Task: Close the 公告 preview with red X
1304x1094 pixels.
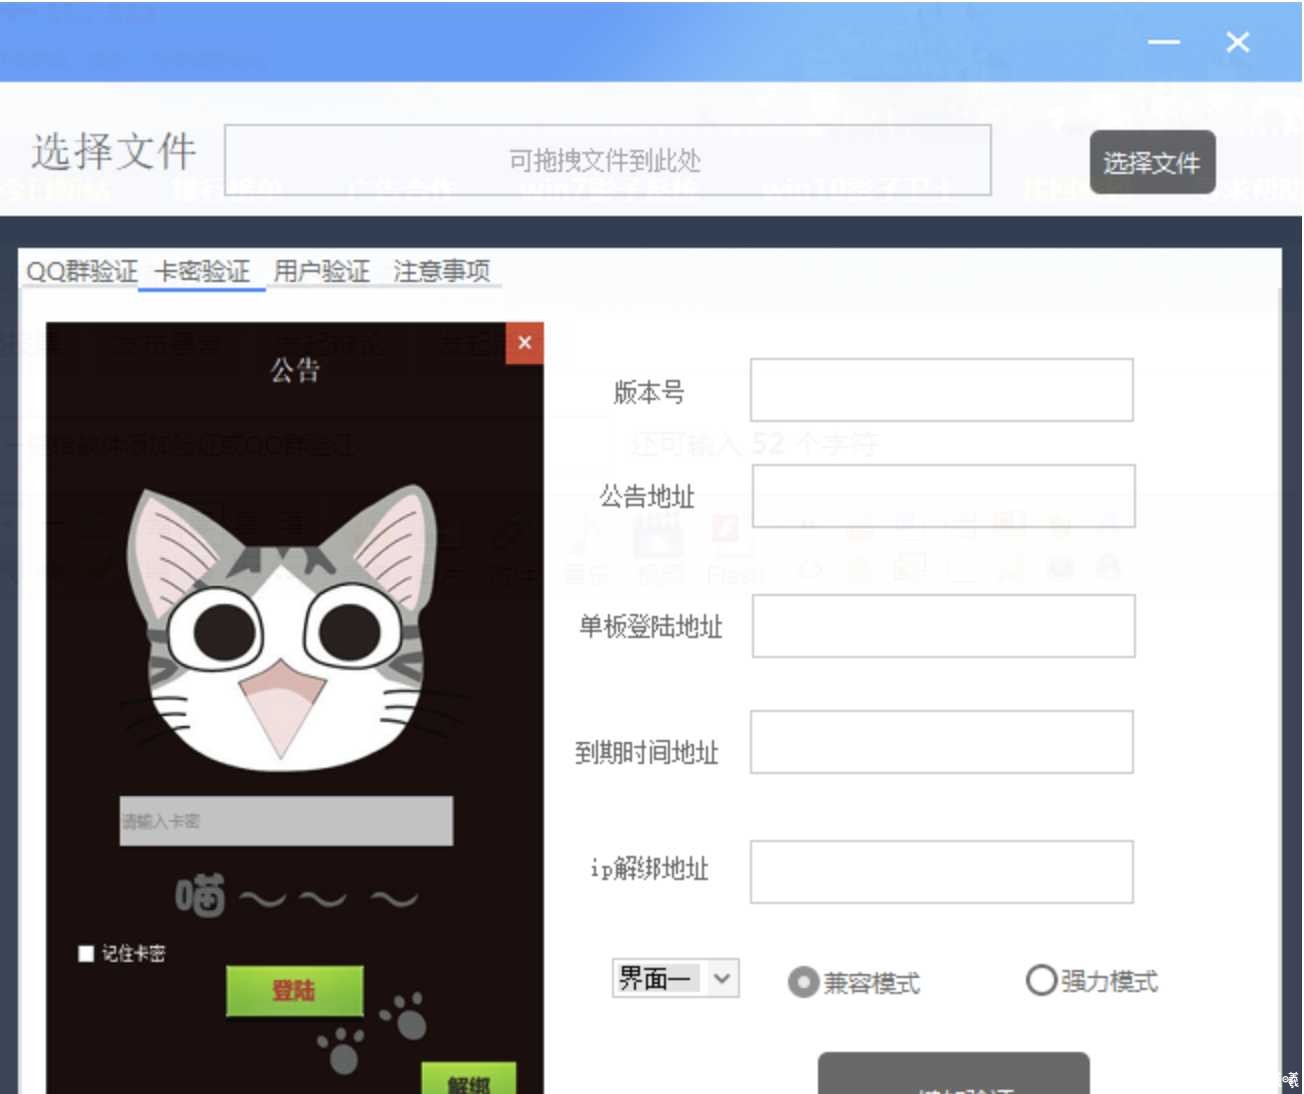Action: click(x=524, y=343)
